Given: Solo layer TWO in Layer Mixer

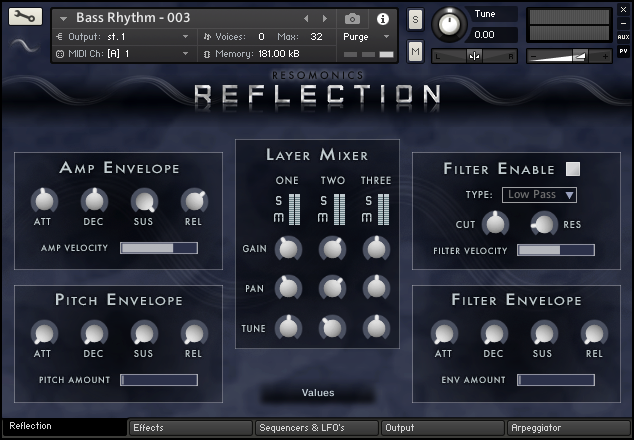Looking at the screenshot, I should click(323, 200).
